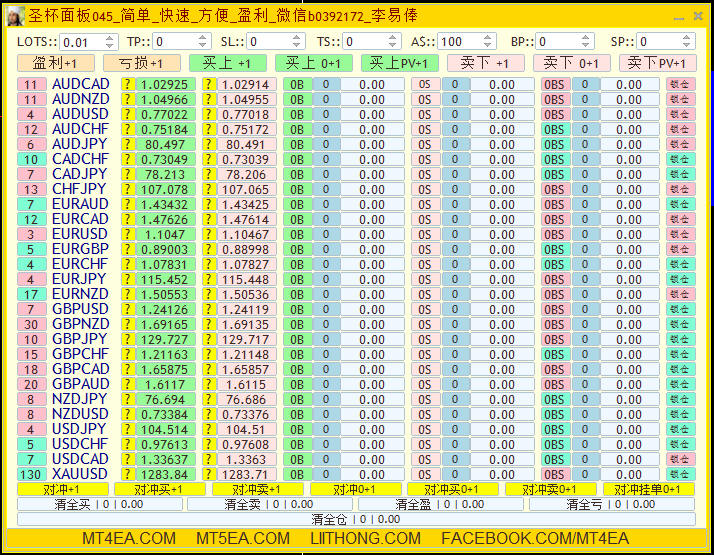
Task: Click the 清全仓 close-all bar
Action: tap(356, 519)
